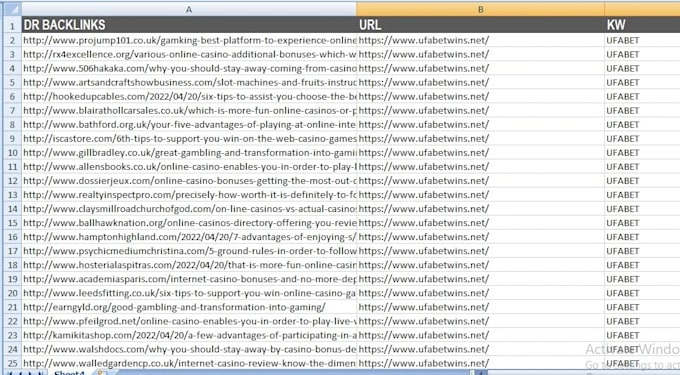Image resolution: width=680 pixels, height=375 pixels.
Task: Select the leedsfitting.co.uk backlink cell
Action: (x=189, y=293)
